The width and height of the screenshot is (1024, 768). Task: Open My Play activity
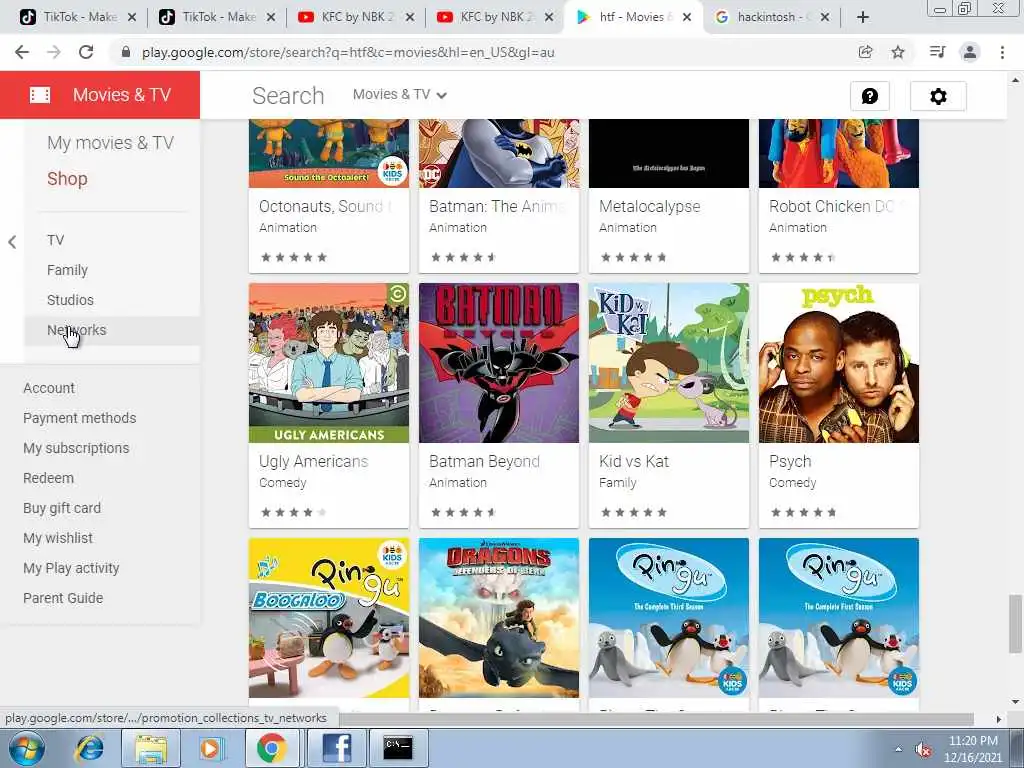tap(71, 569)
